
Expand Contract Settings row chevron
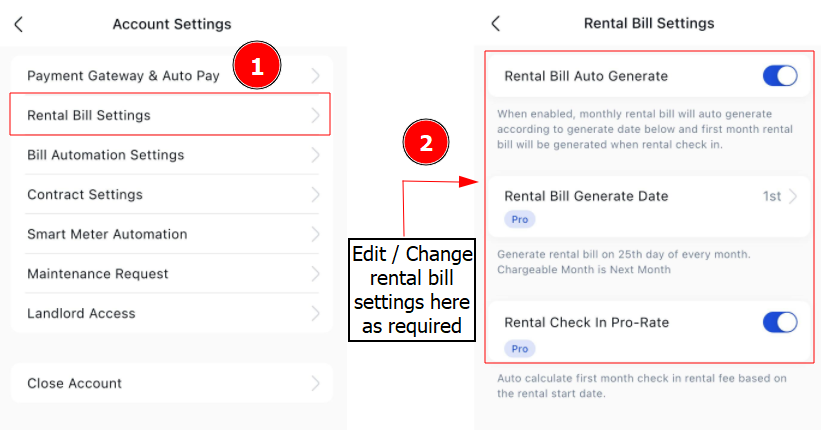coord(315,195)
